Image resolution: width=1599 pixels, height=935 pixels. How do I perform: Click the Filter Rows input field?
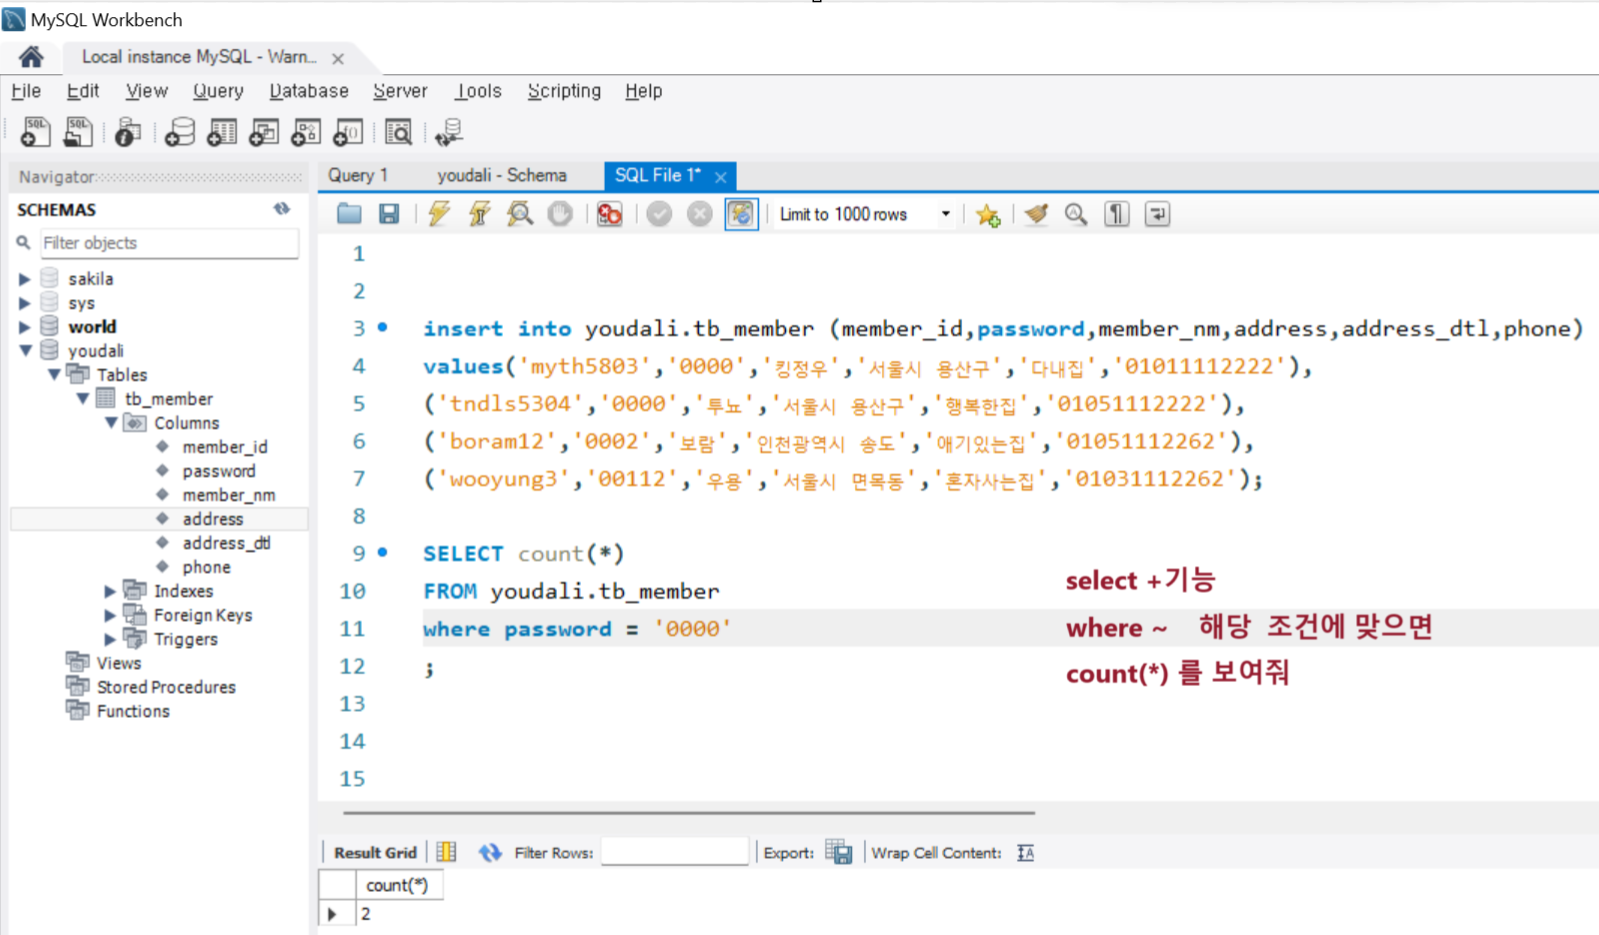point(675,852)
